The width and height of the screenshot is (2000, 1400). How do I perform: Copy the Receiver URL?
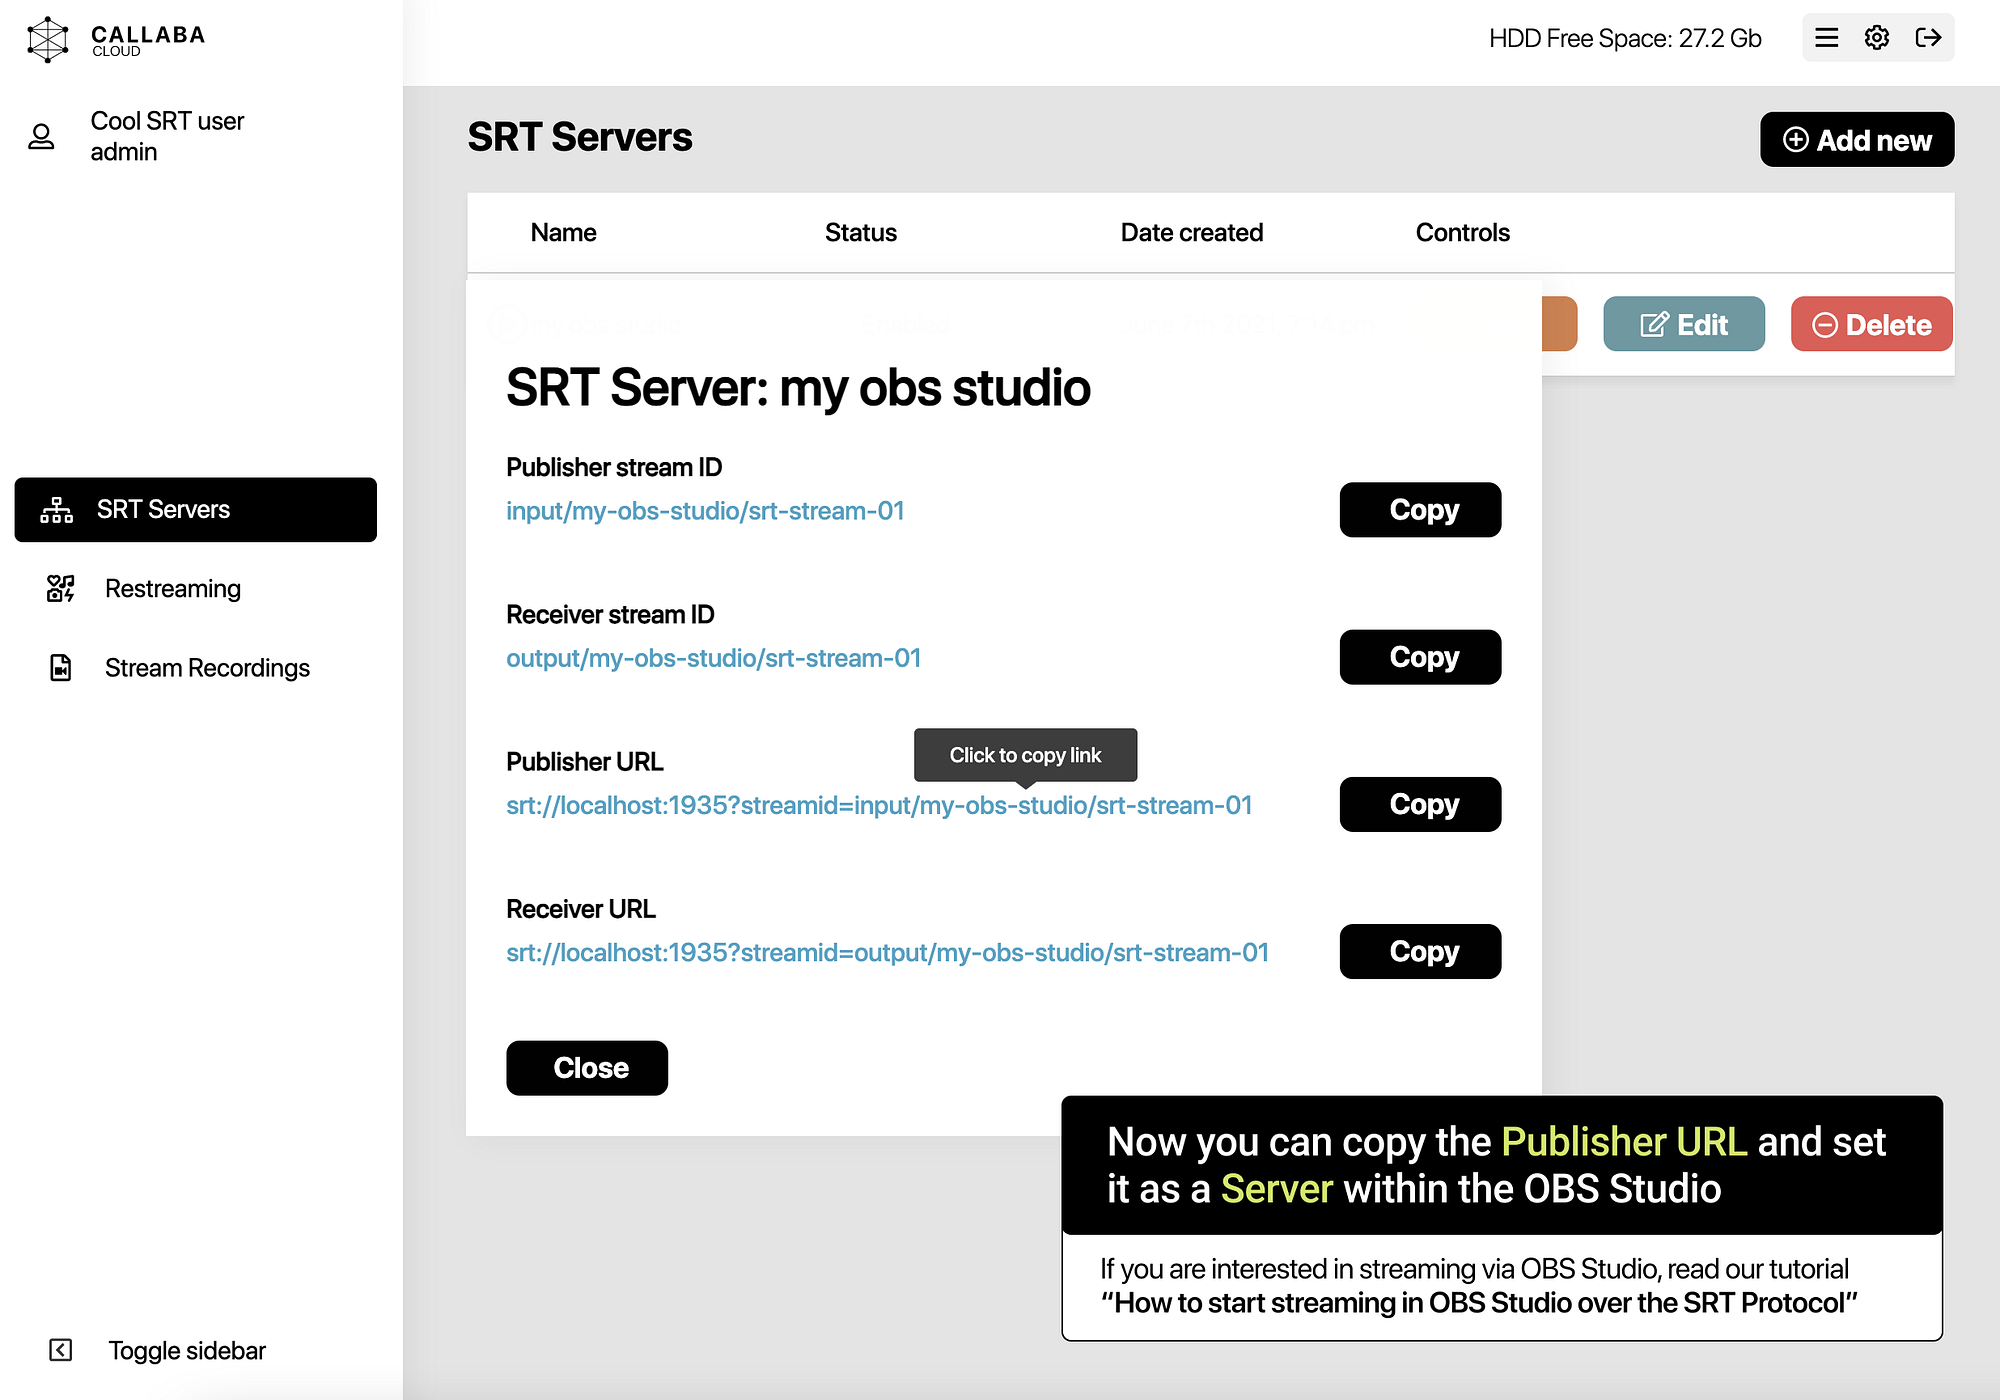tap(1420, 951)
